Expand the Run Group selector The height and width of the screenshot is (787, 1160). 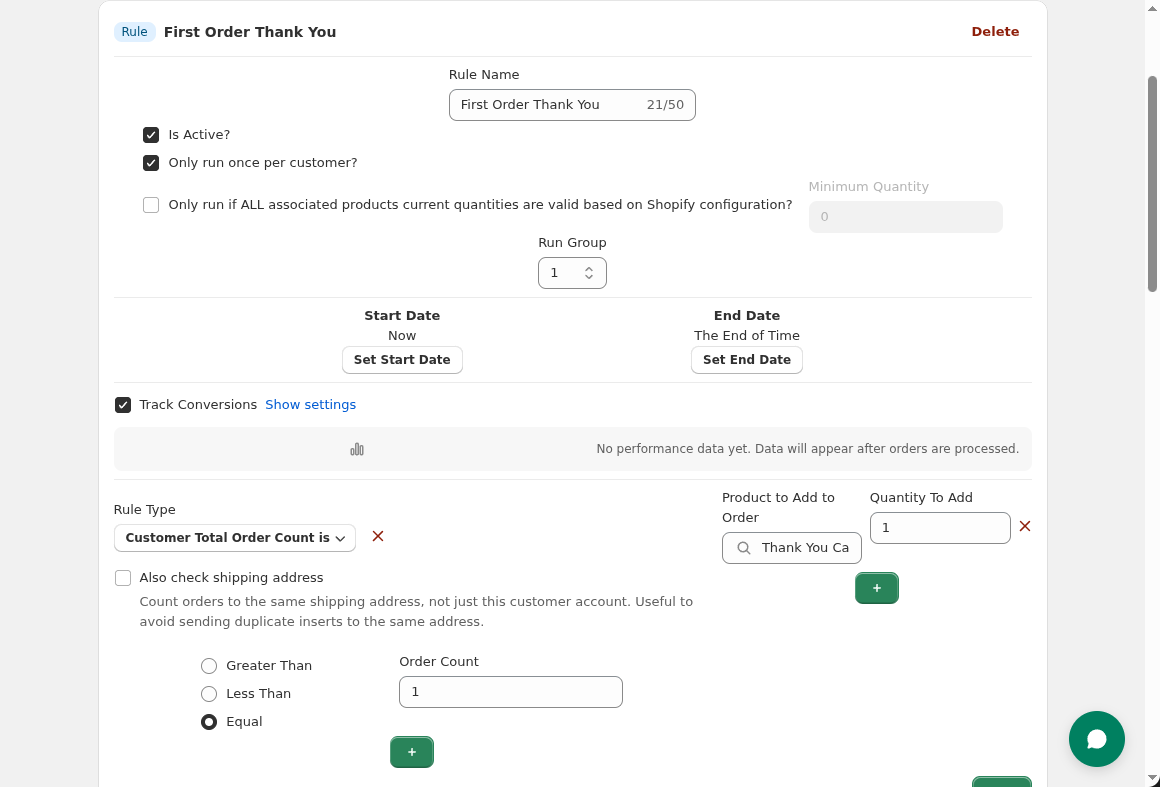coord(590,272)
